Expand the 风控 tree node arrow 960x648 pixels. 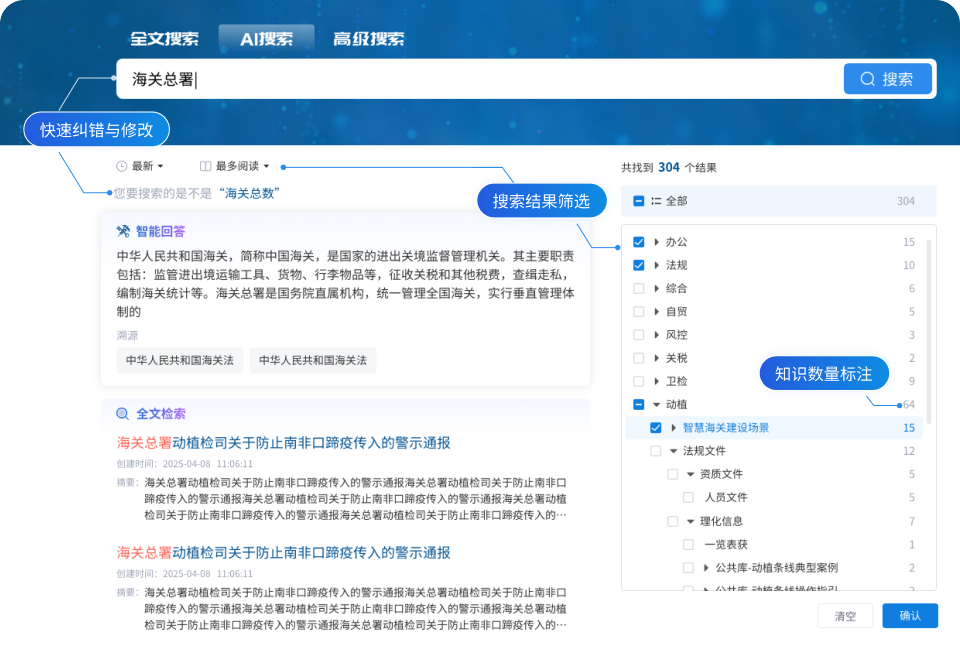[656, 335]
